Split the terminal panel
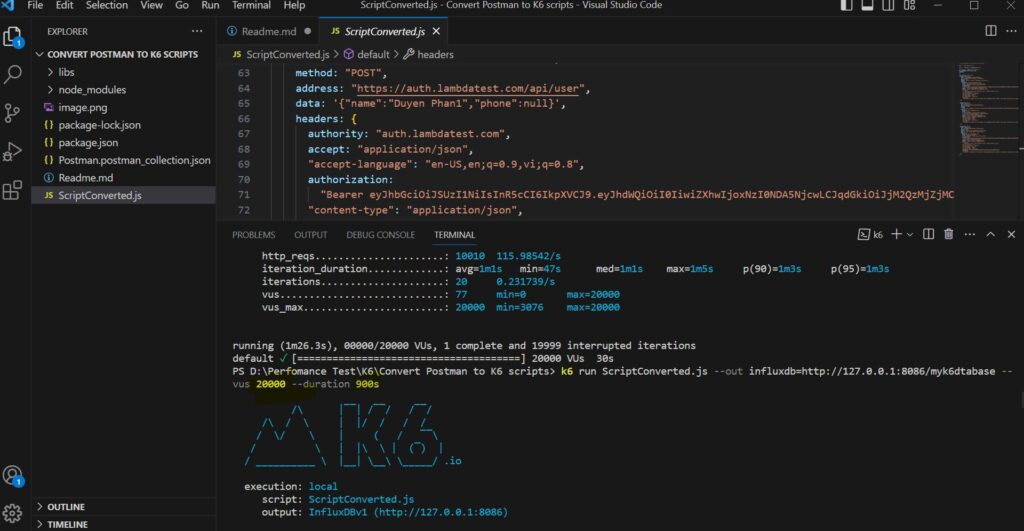Viewport: 1024px width, 531px height. click(928, 234)
